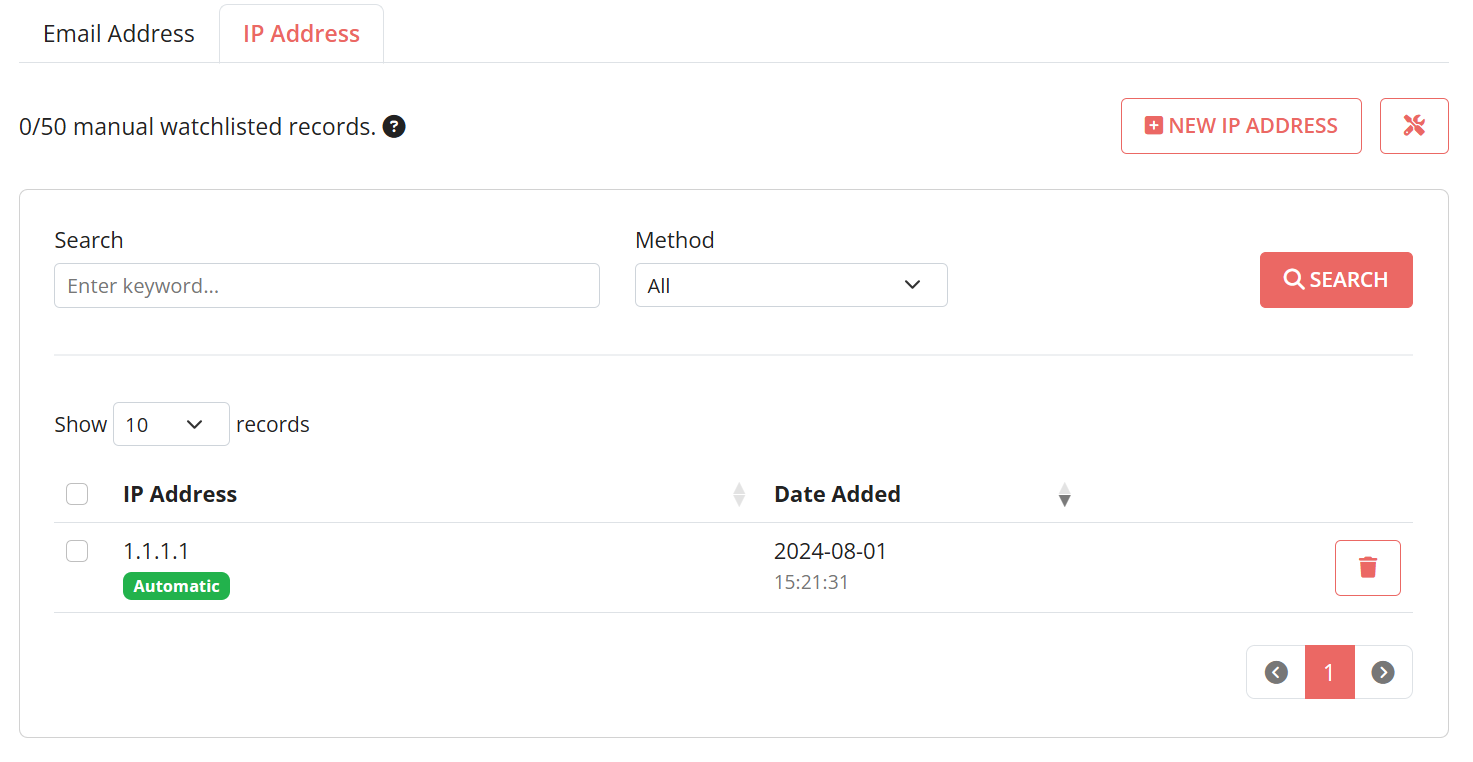Expand the Show records count dropdown
This screenshot has height=762, width=1473.
[x=172, y=424]
